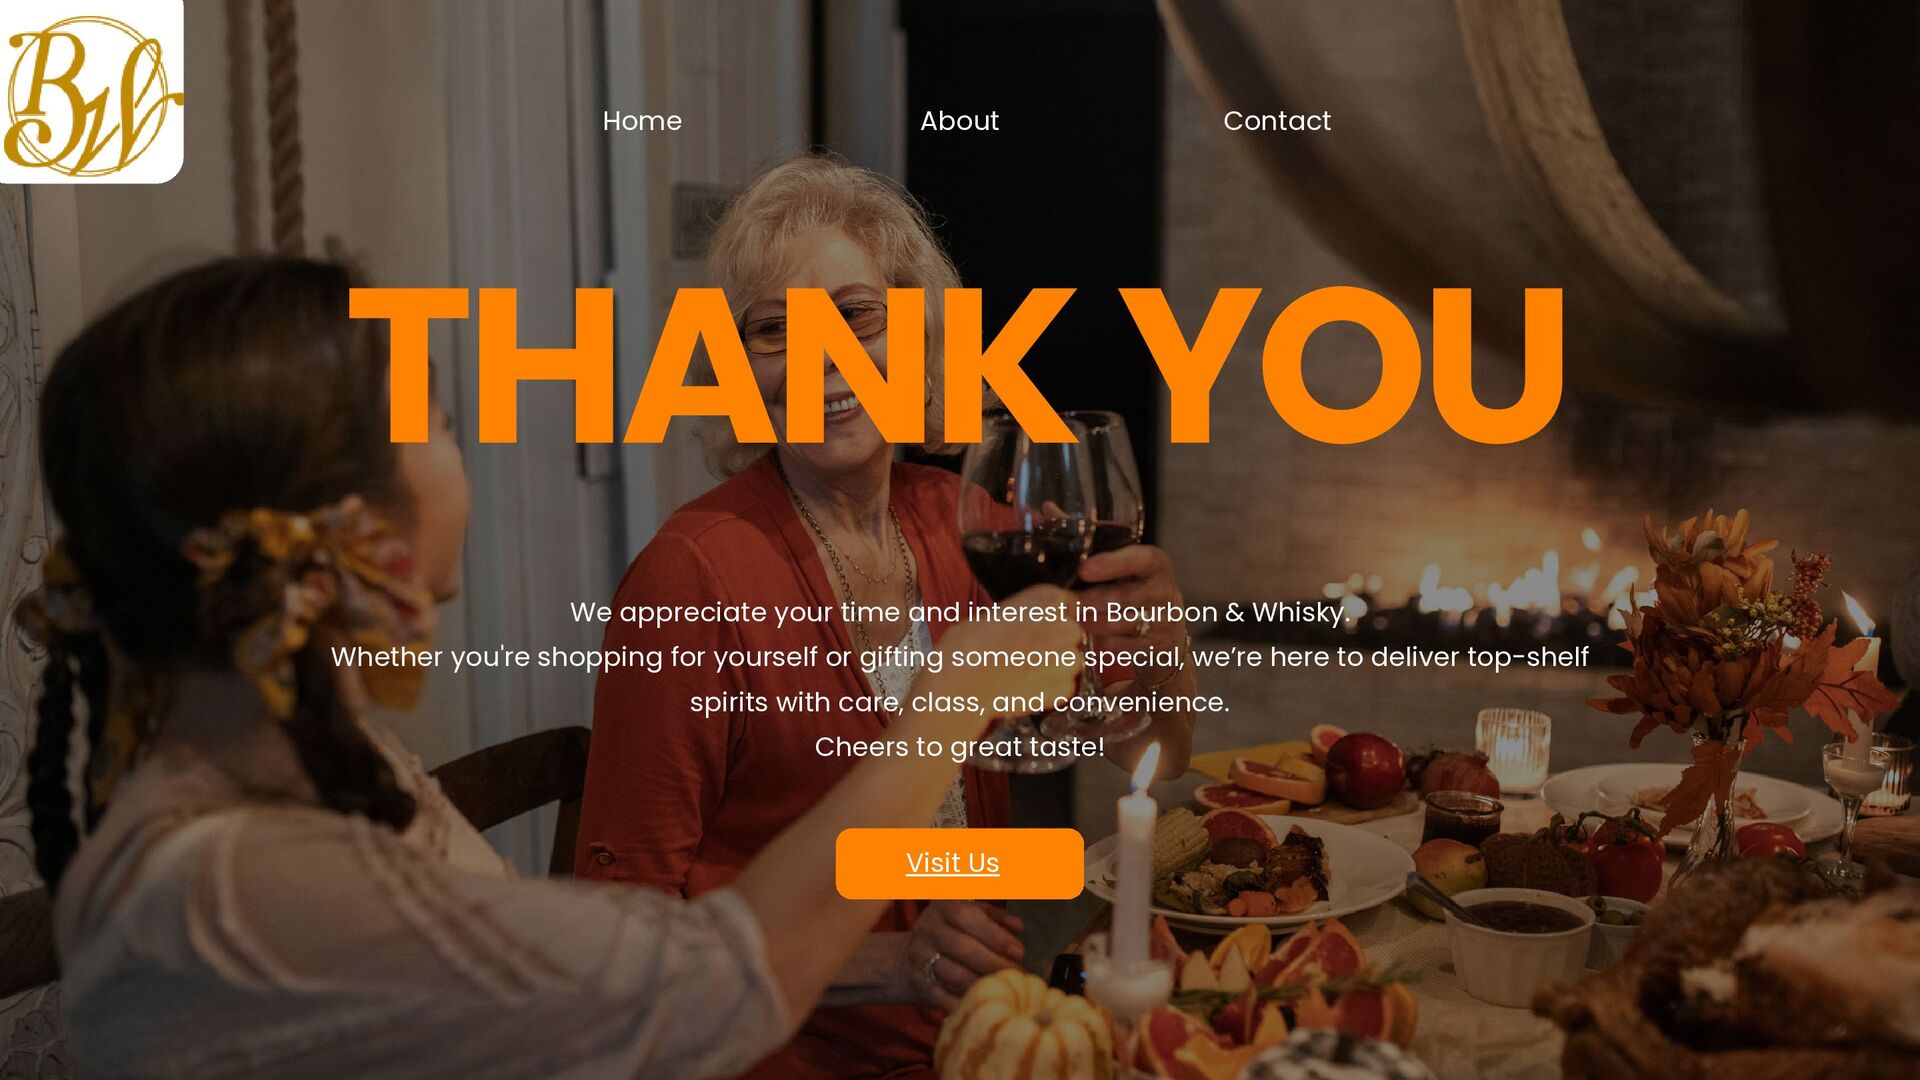Screen dimensions: 1920x1080
Task: Click the 'We appreciate your time' sentence
Action: [959, 612]
